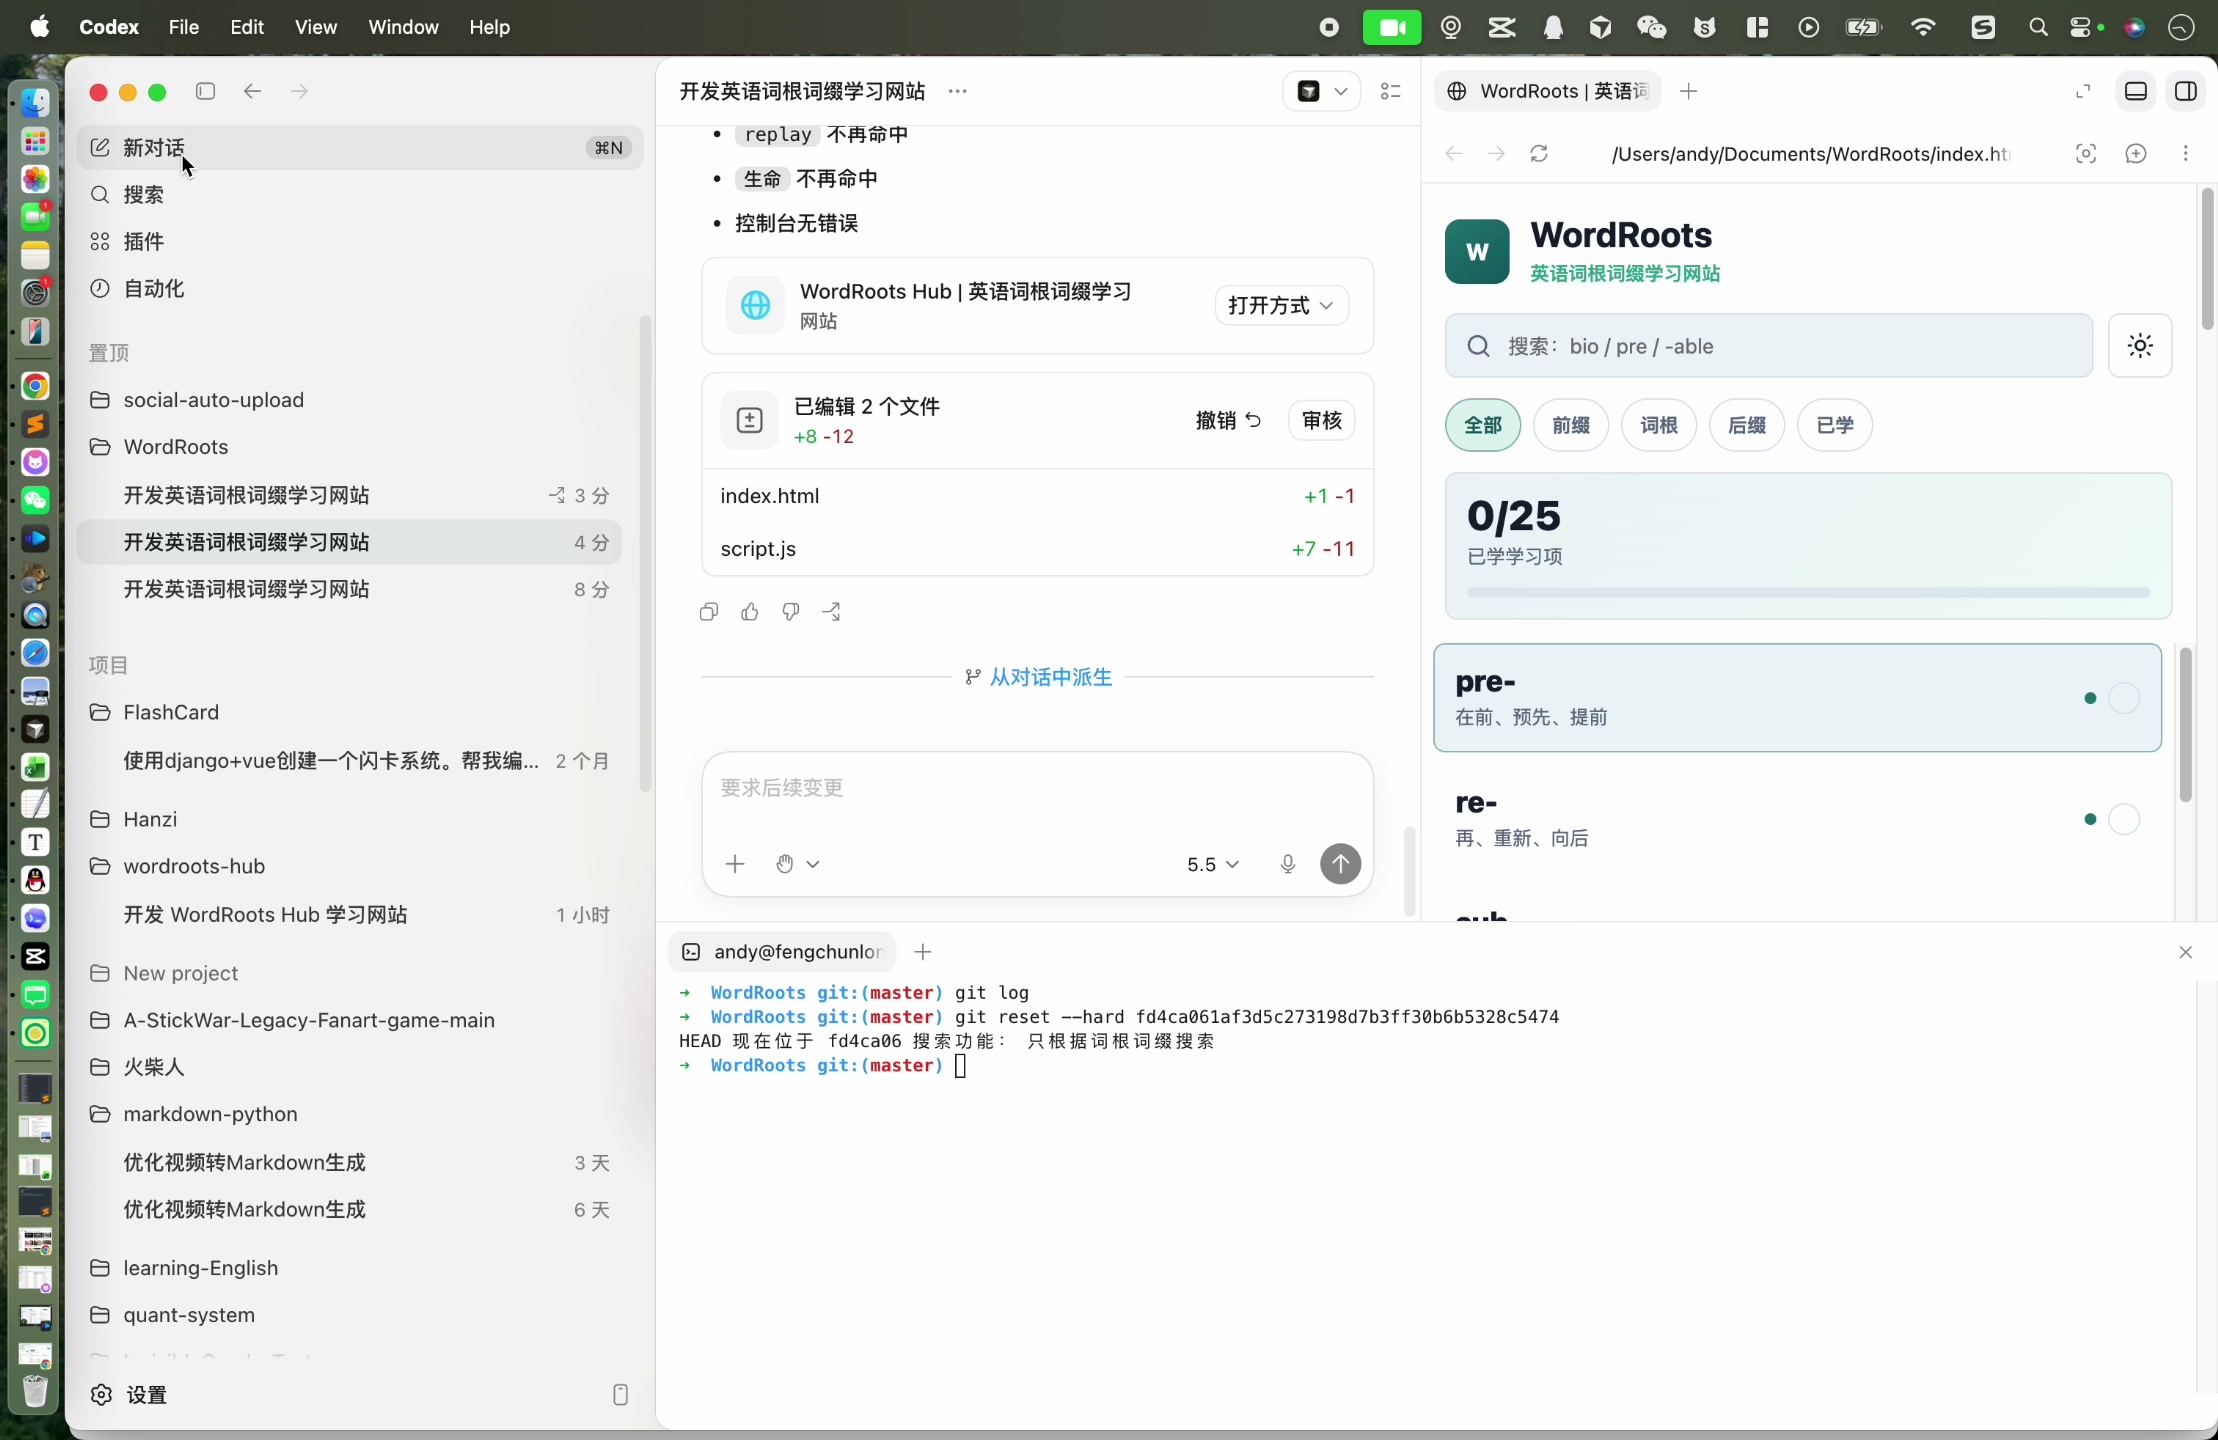
Task: Start voice input with the microphone icon
Action: click(1288, 864)
